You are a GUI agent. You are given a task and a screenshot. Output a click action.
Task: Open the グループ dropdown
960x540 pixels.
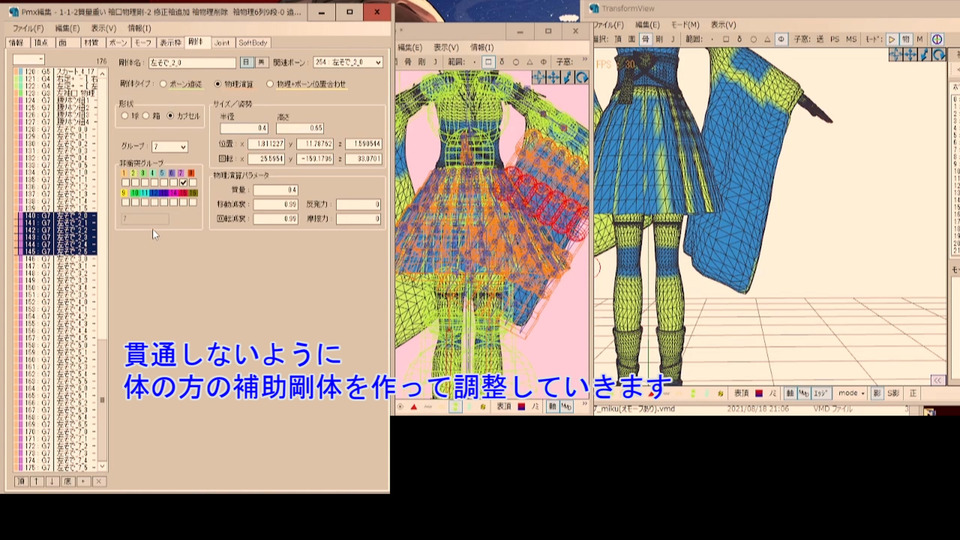(170, 147)
